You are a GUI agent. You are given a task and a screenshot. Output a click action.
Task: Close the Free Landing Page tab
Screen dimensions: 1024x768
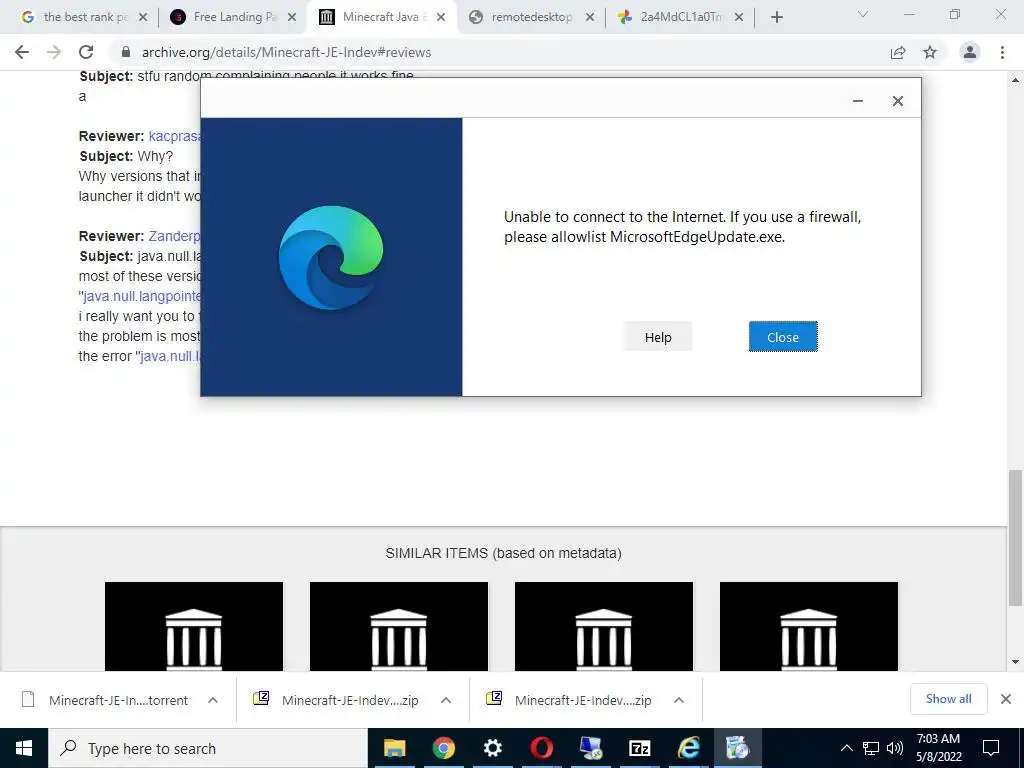click(292, 18)
